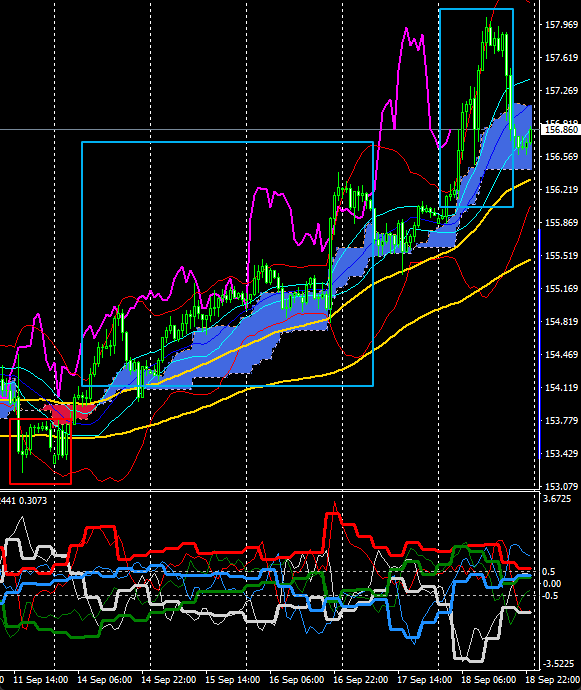Click the 154.119 price axis label
This screenshot has width=581, height=690.
[x=561, y=388]
